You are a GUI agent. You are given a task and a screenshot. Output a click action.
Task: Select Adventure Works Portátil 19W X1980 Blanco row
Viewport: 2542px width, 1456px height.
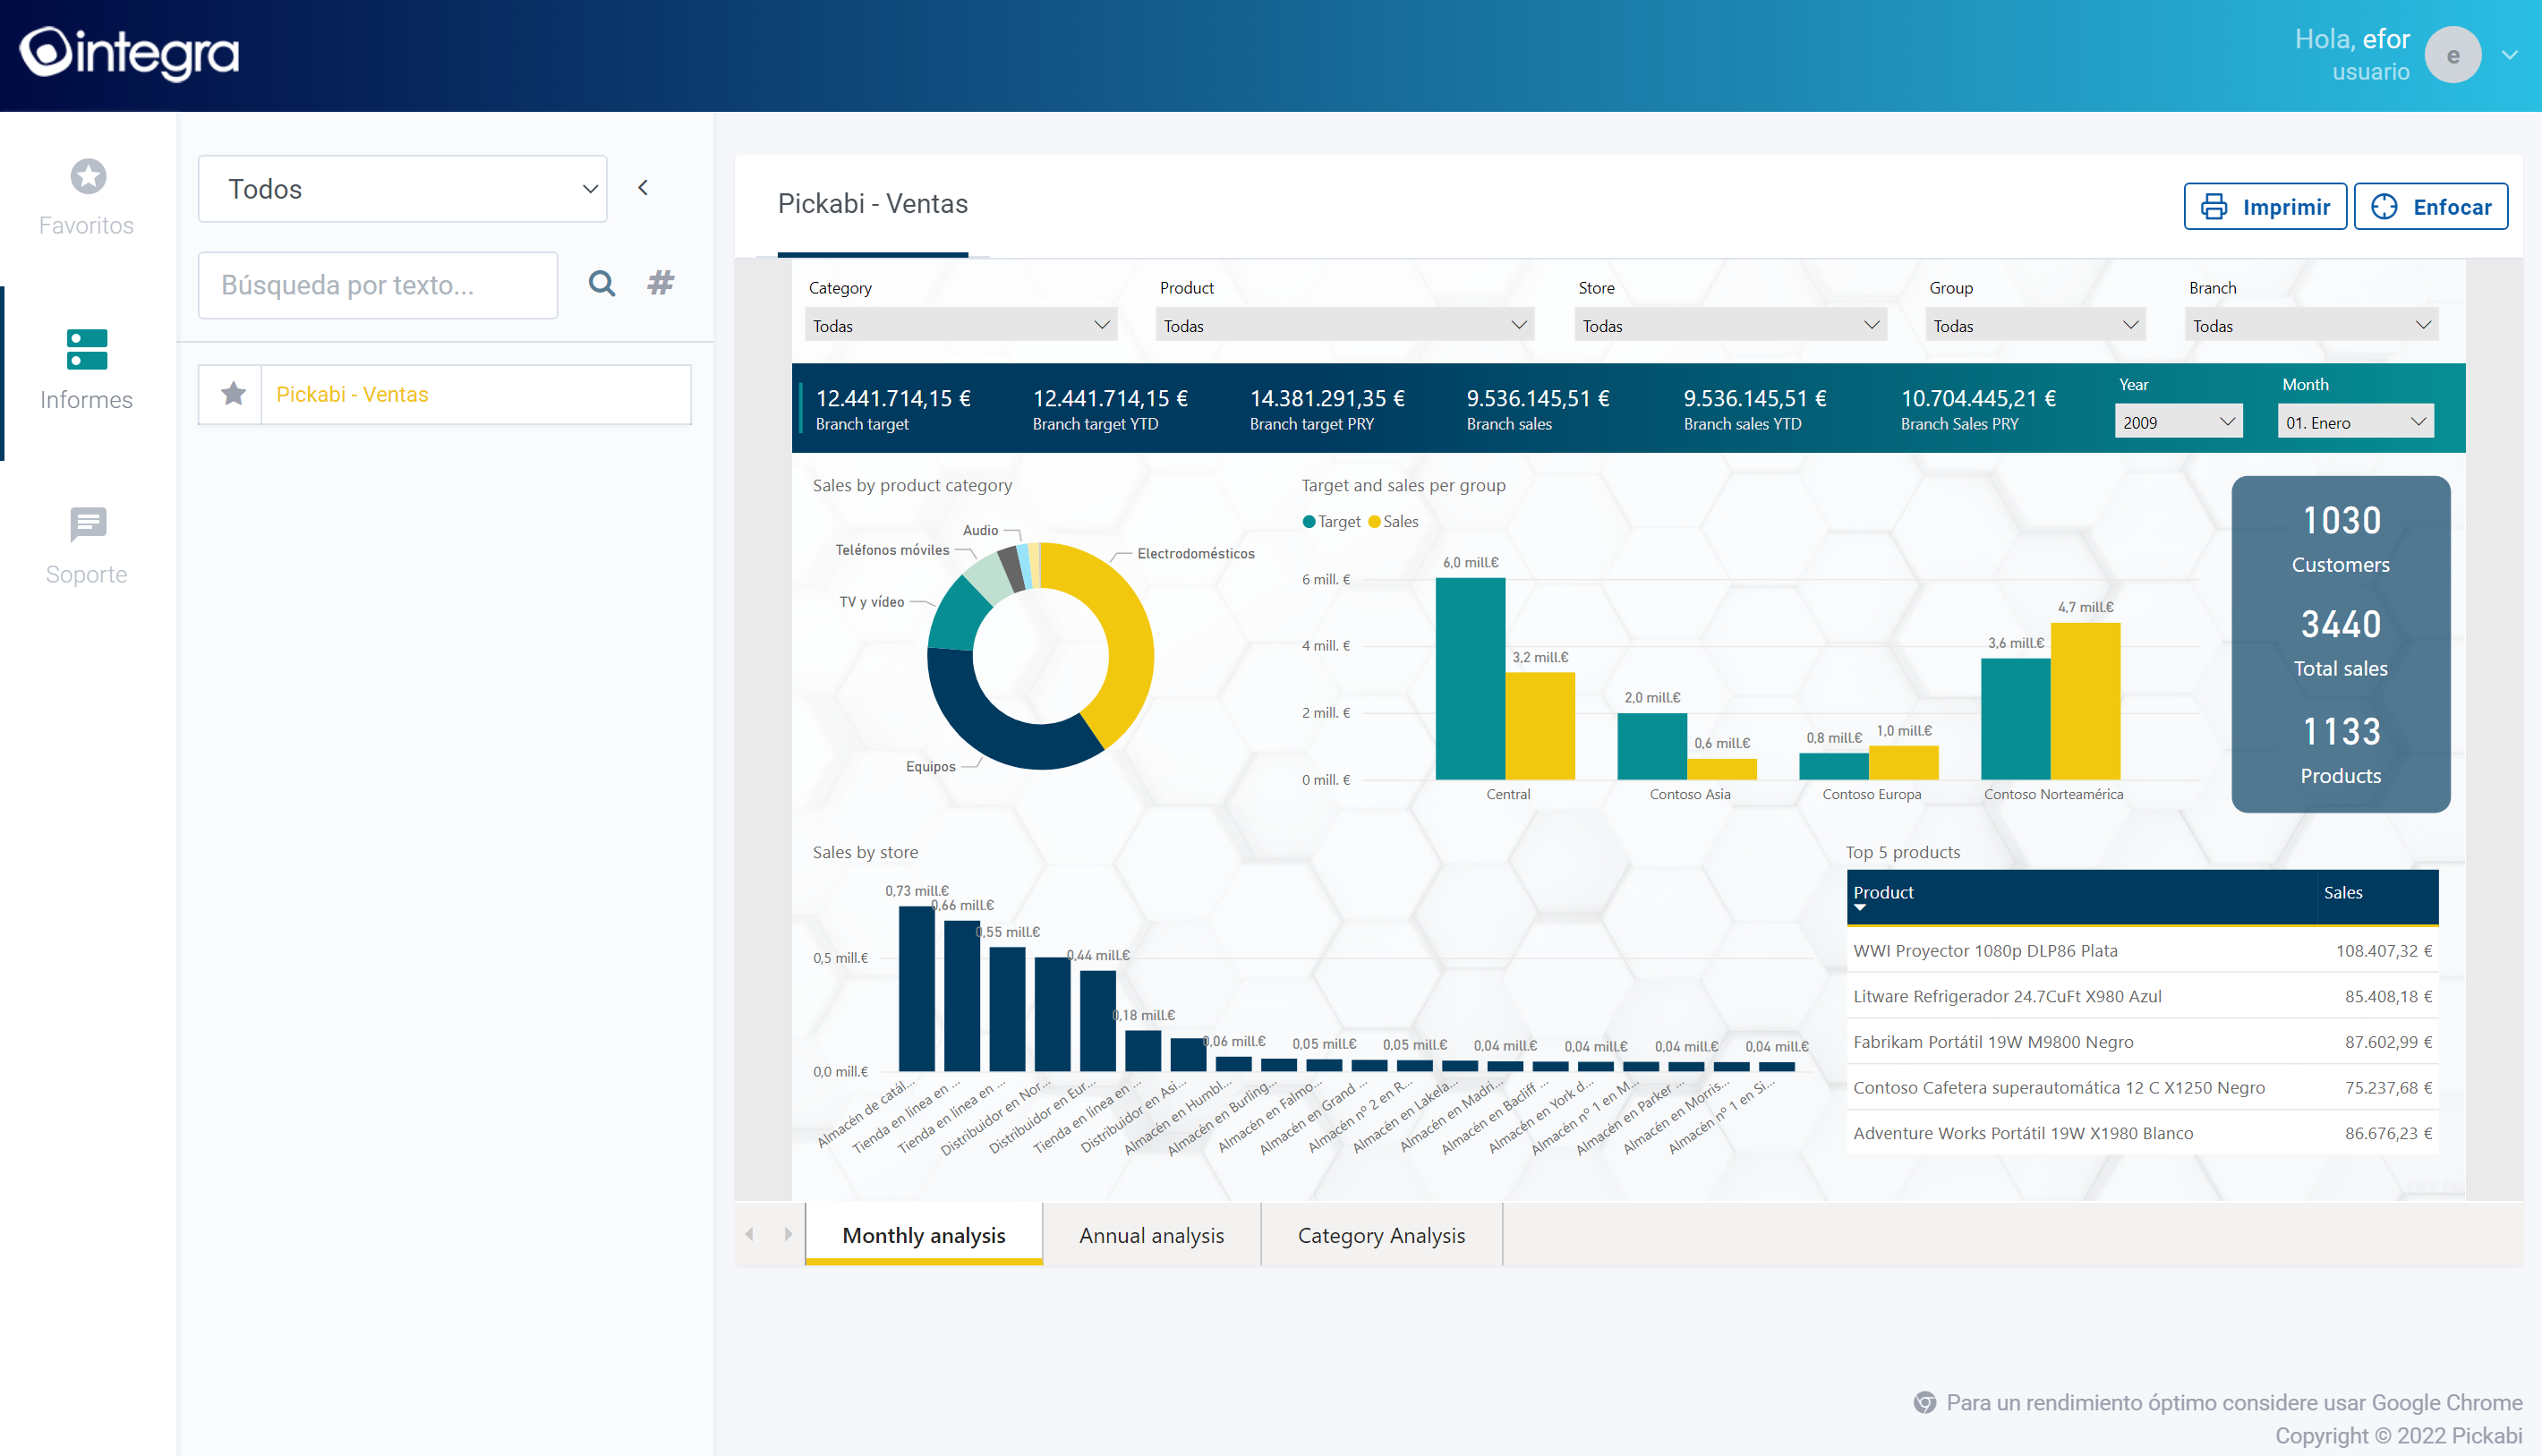point(2142,1133)
